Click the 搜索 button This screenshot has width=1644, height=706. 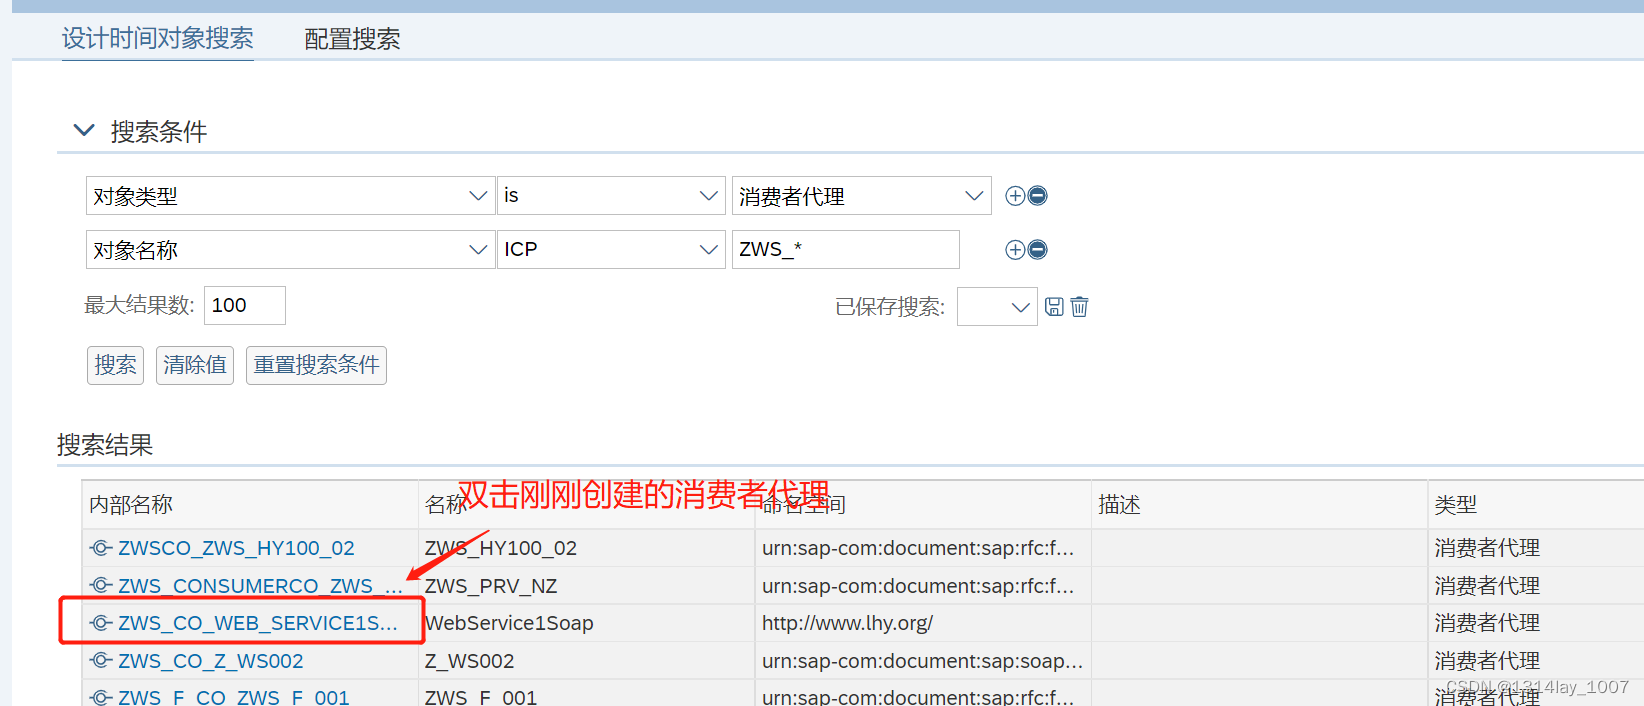(x=115, y=365)
